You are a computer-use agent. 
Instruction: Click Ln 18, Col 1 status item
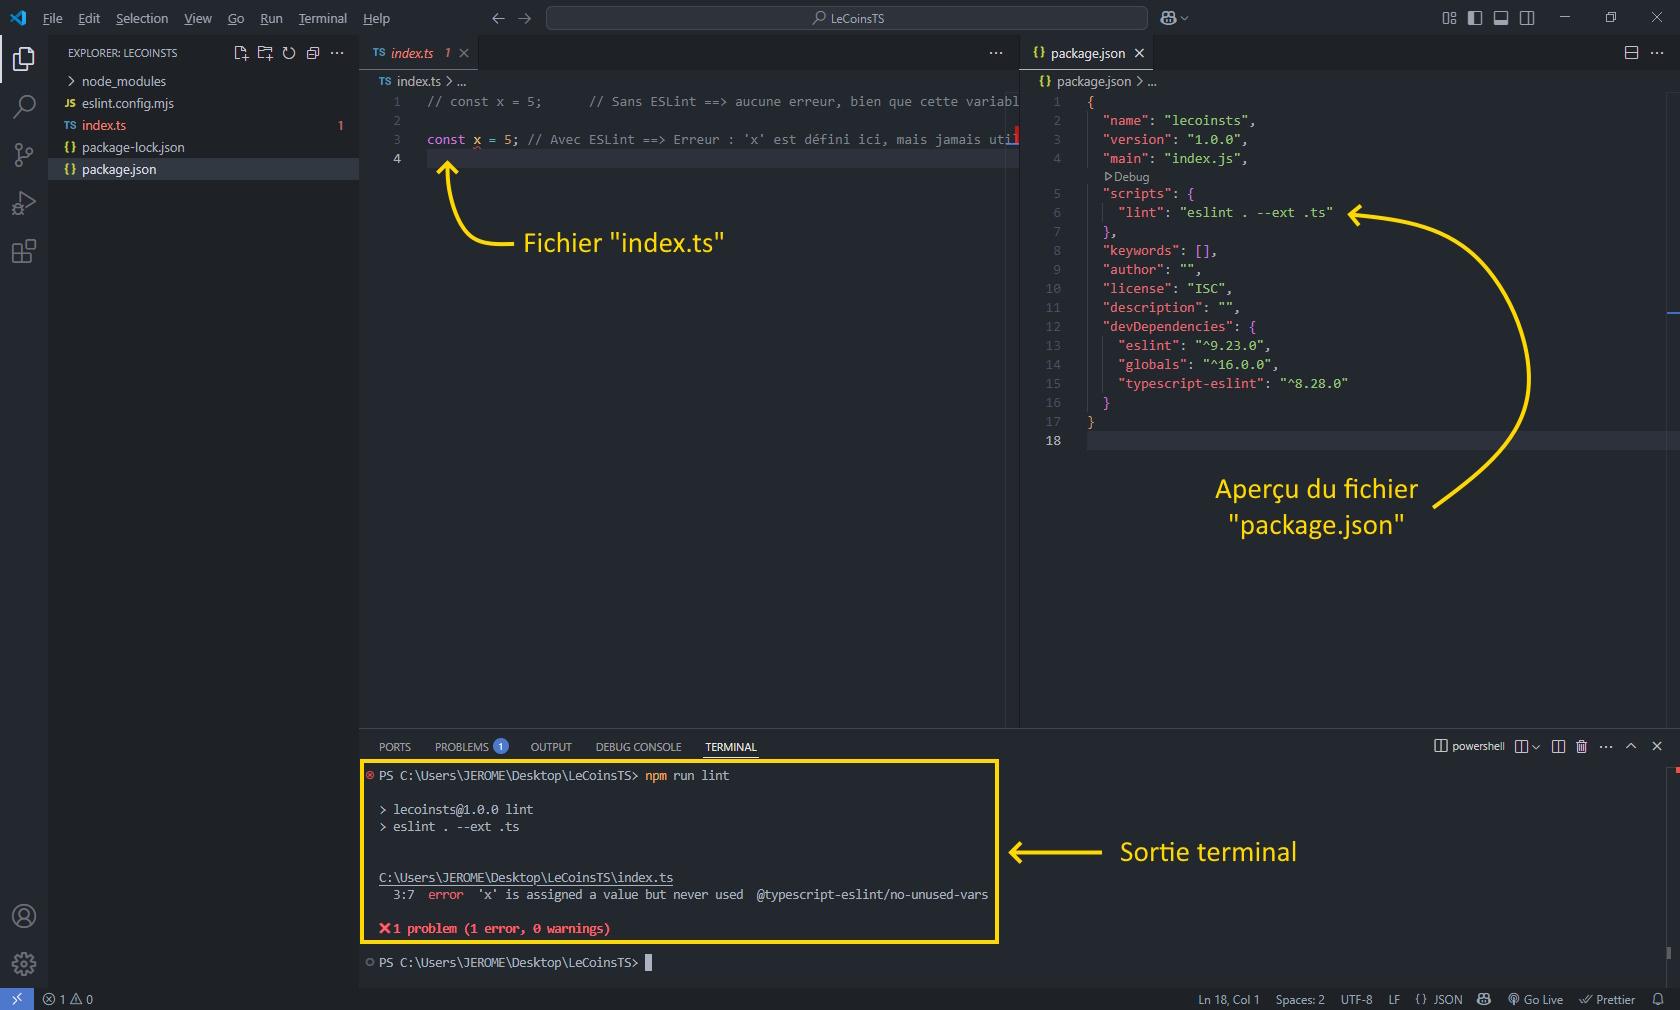[1228, 999]
